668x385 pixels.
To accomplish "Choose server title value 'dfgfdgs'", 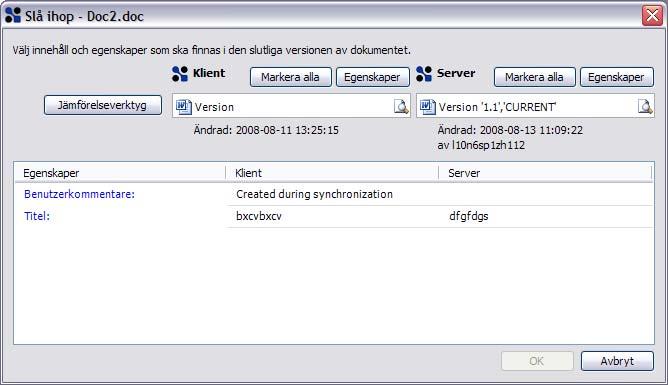I will 469,216.
